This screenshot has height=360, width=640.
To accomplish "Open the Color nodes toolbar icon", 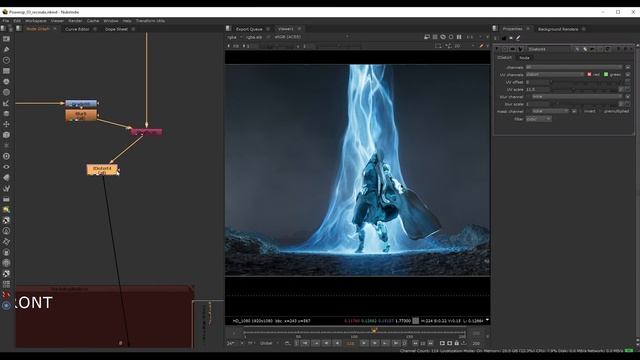I will tap(6, 82).
